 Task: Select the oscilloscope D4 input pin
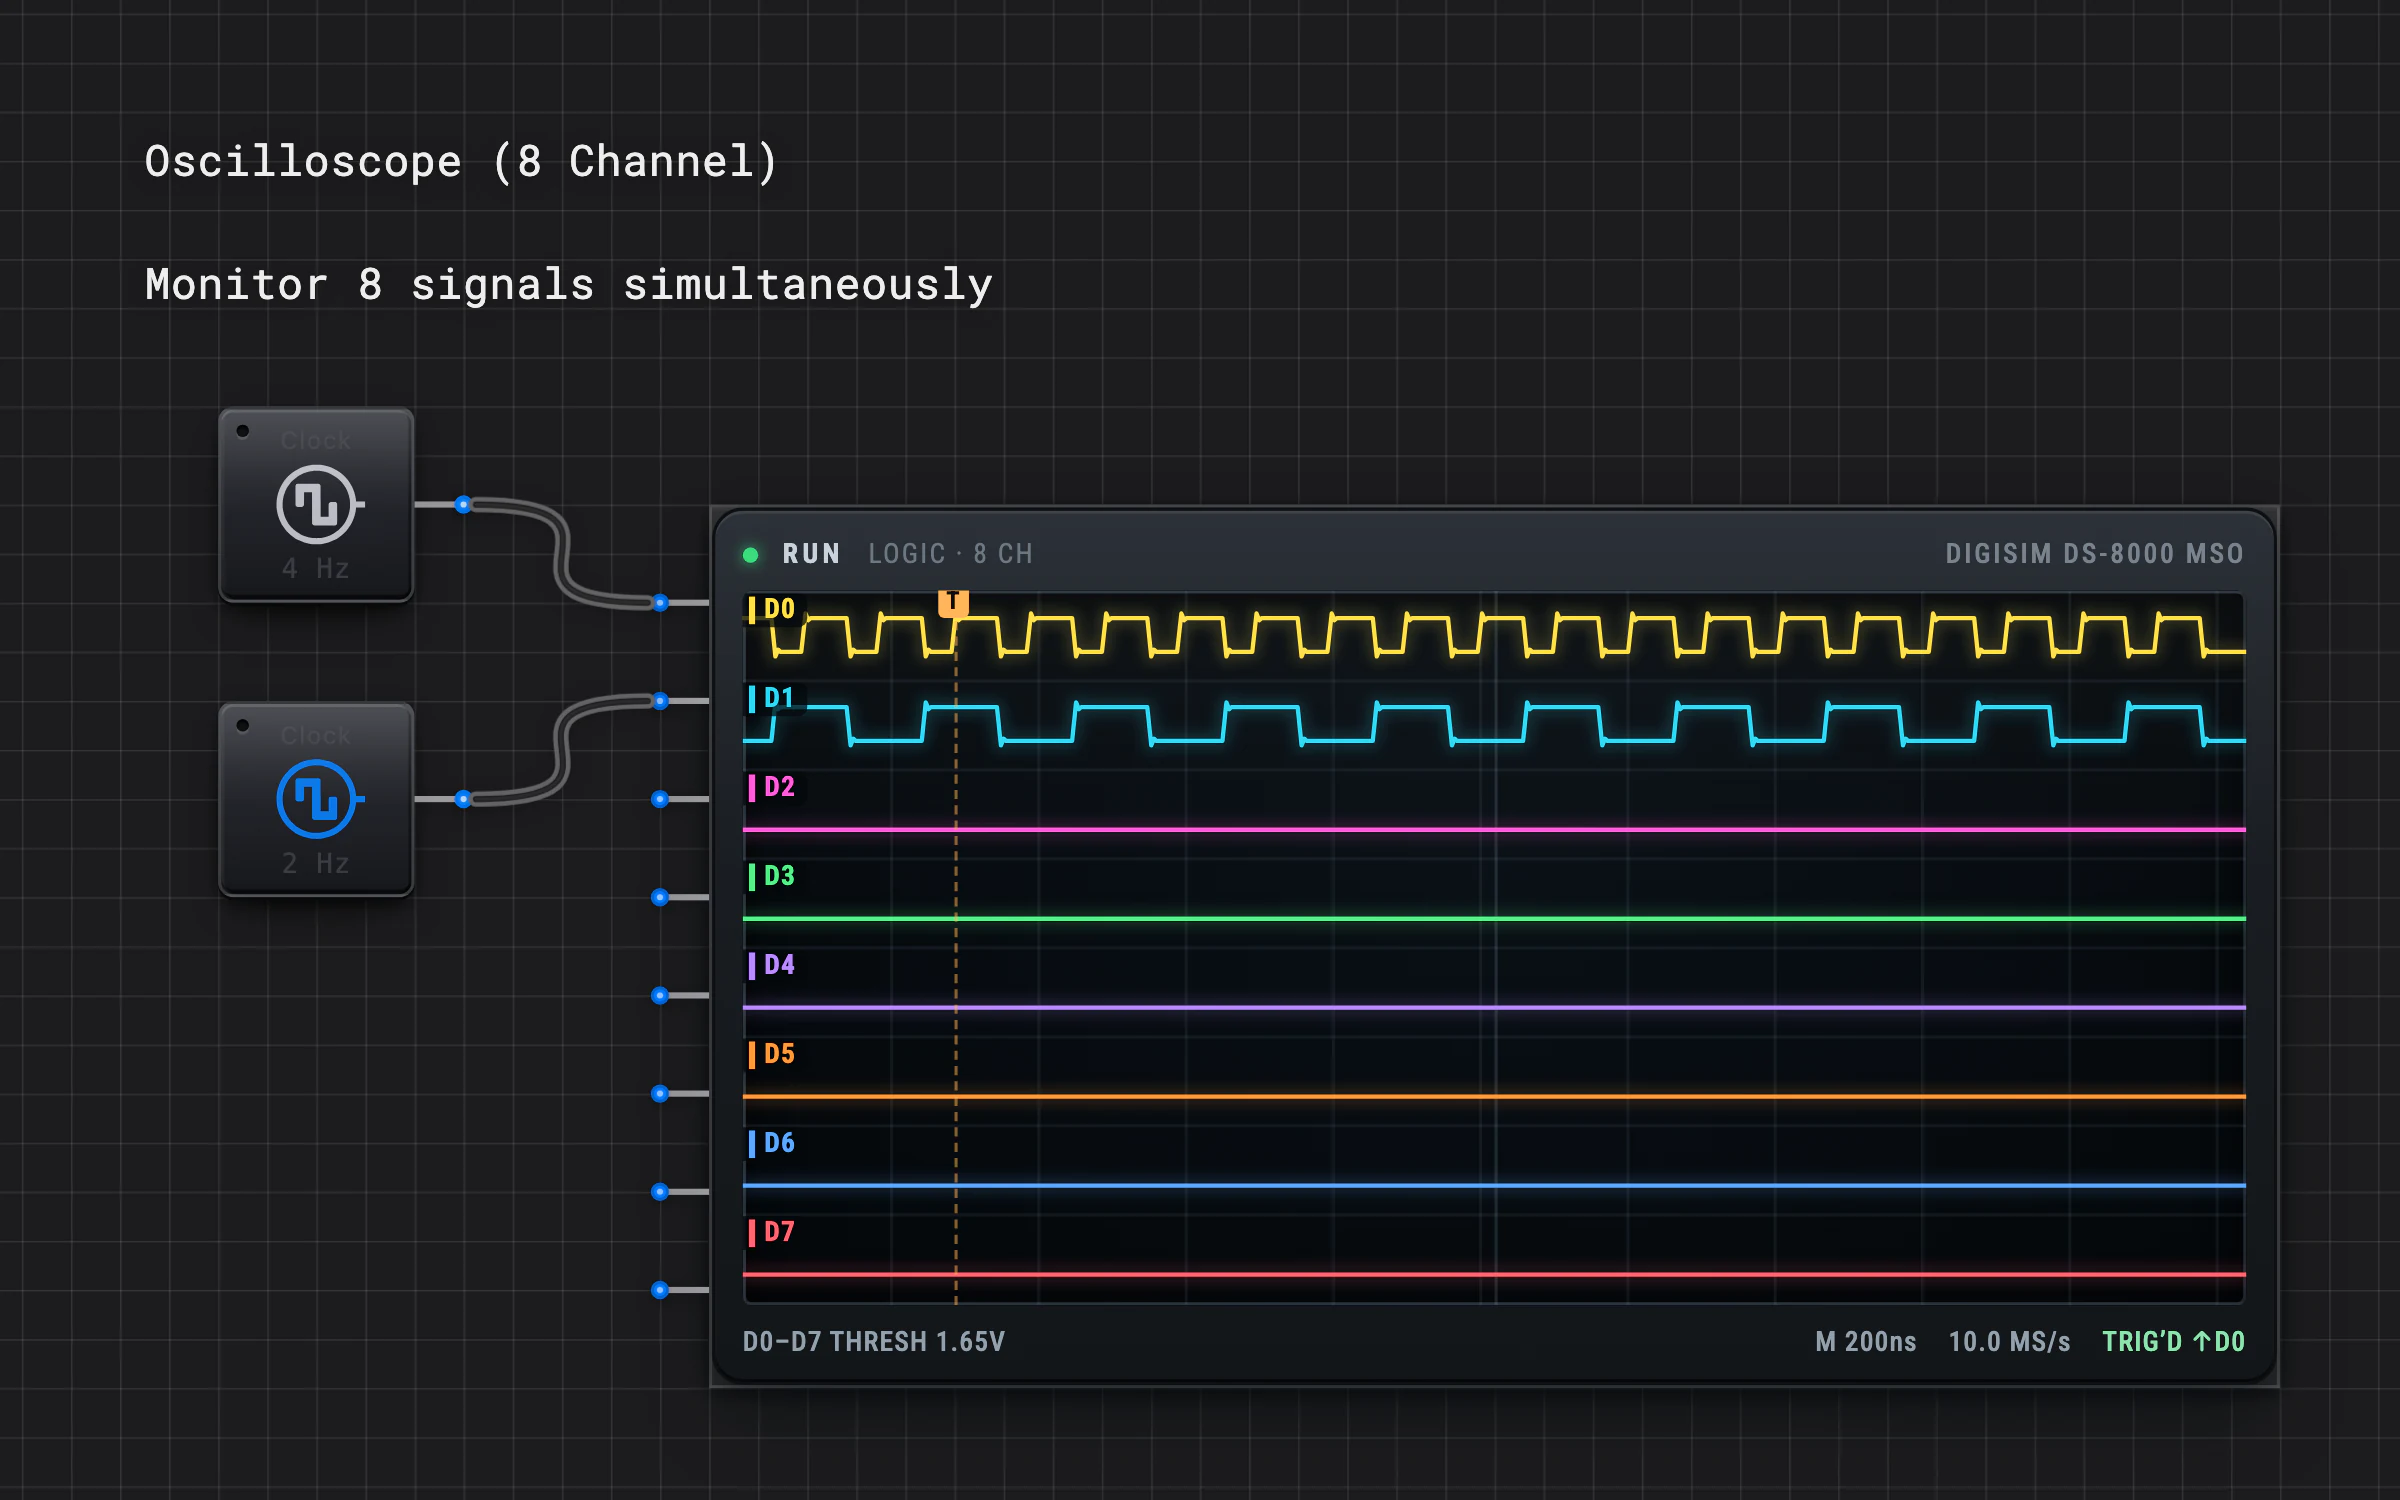click(660, 995)
